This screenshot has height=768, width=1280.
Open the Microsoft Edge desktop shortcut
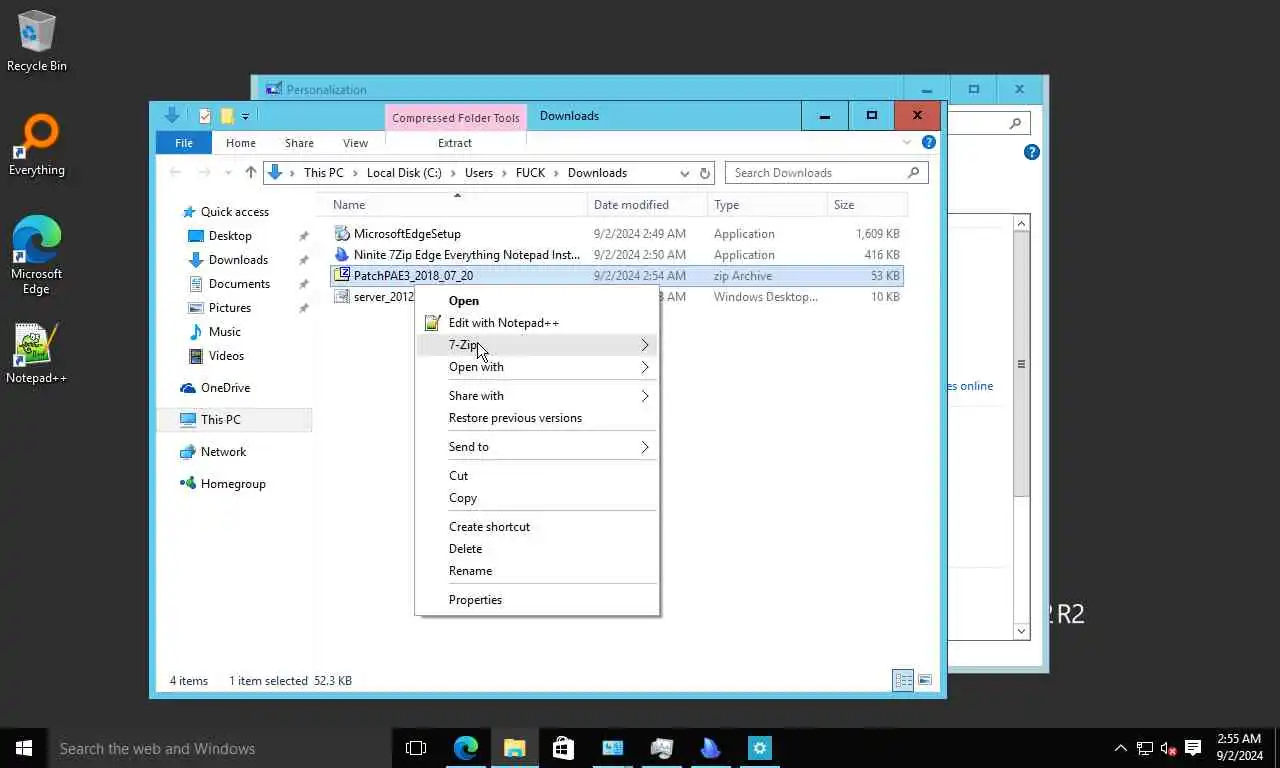point(37,256)
